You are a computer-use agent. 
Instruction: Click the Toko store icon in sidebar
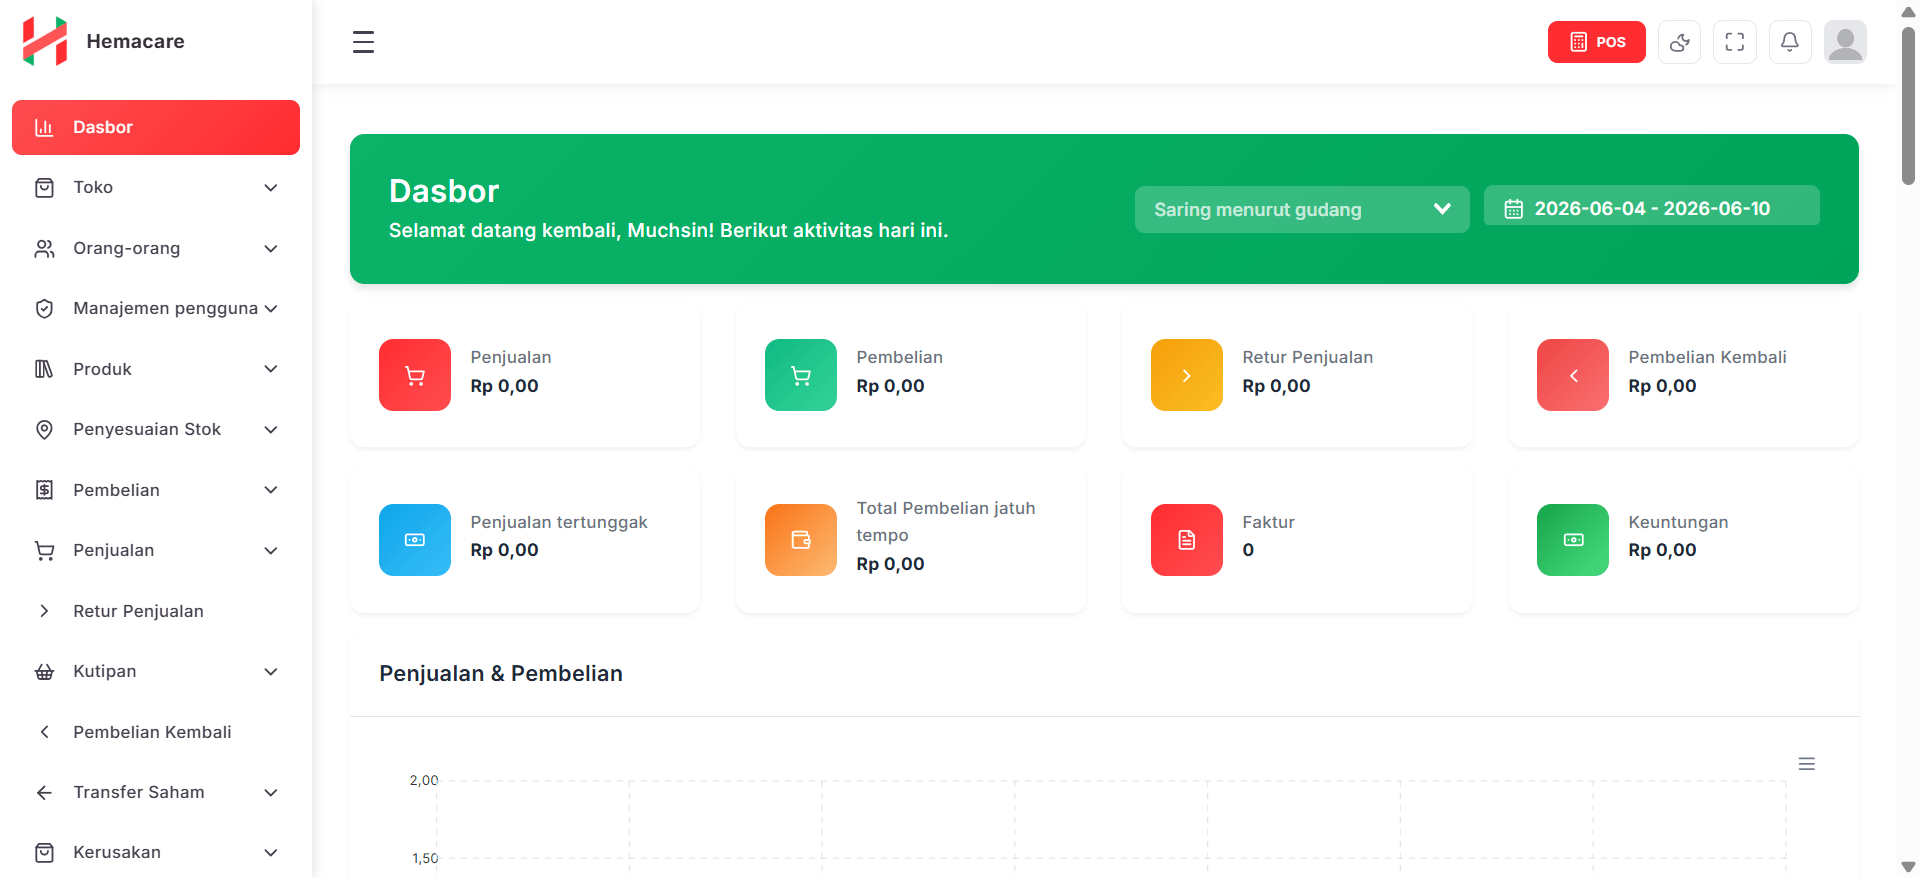pos(44,188)
